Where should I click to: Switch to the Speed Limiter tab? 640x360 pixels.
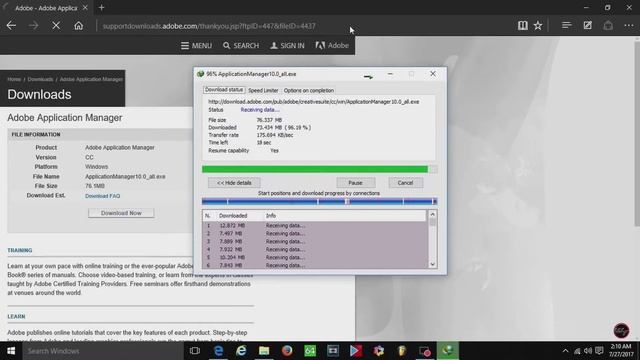[x=263, y=90]
